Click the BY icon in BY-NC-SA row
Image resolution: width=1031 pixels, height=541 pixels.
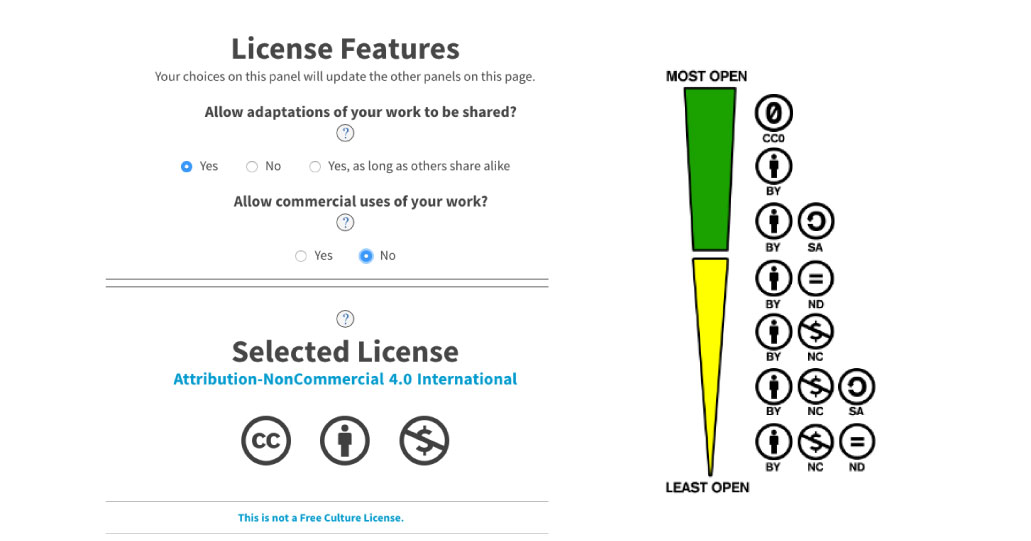(x=773, y=387)
